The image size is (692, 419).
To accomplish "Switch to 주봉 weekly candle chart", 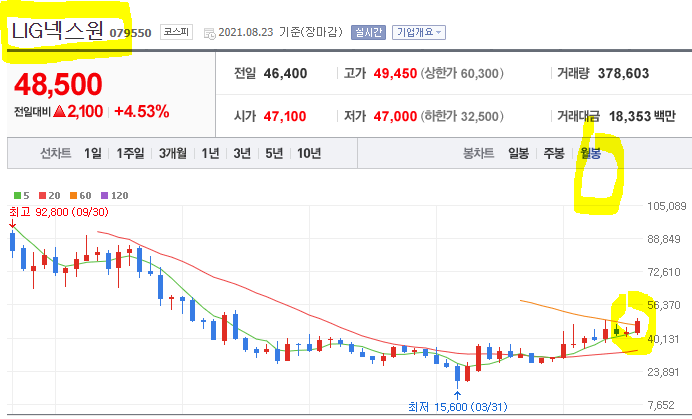I will pos(554,153).
